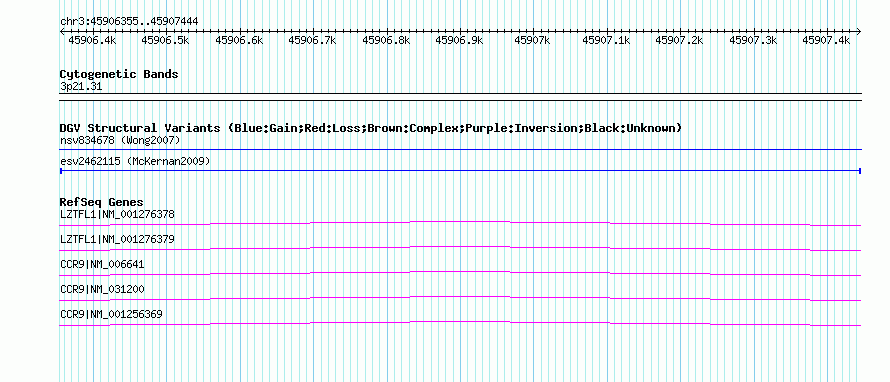The width and height of the screenshot is (890, 382).
Task: Click magenta feature line under LZTFL1|NM_001276378
Action: pyautogui.click(x=460, y=223)
